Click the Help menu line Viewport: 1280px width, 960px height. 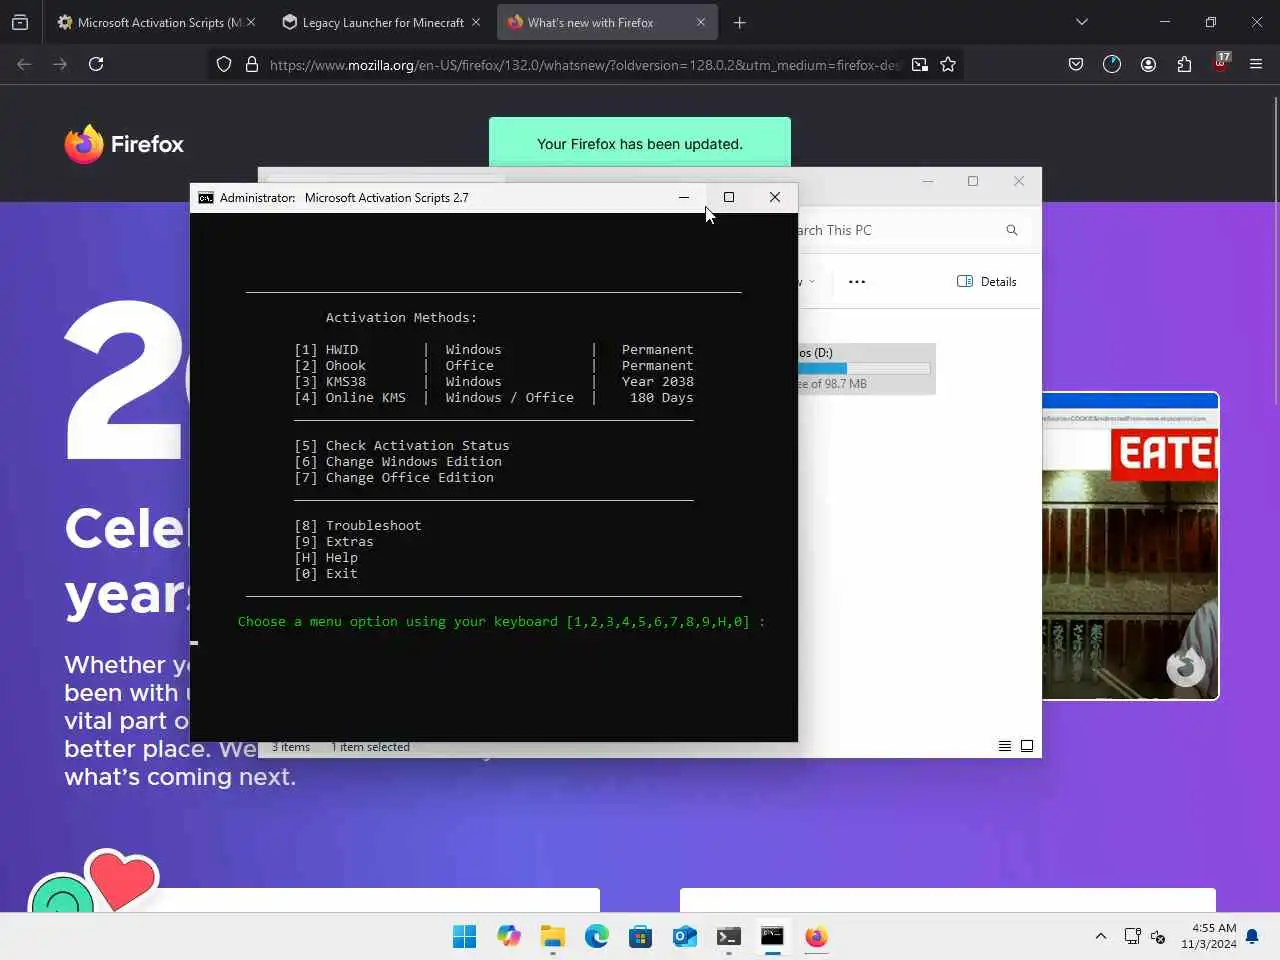click(326, 558)
